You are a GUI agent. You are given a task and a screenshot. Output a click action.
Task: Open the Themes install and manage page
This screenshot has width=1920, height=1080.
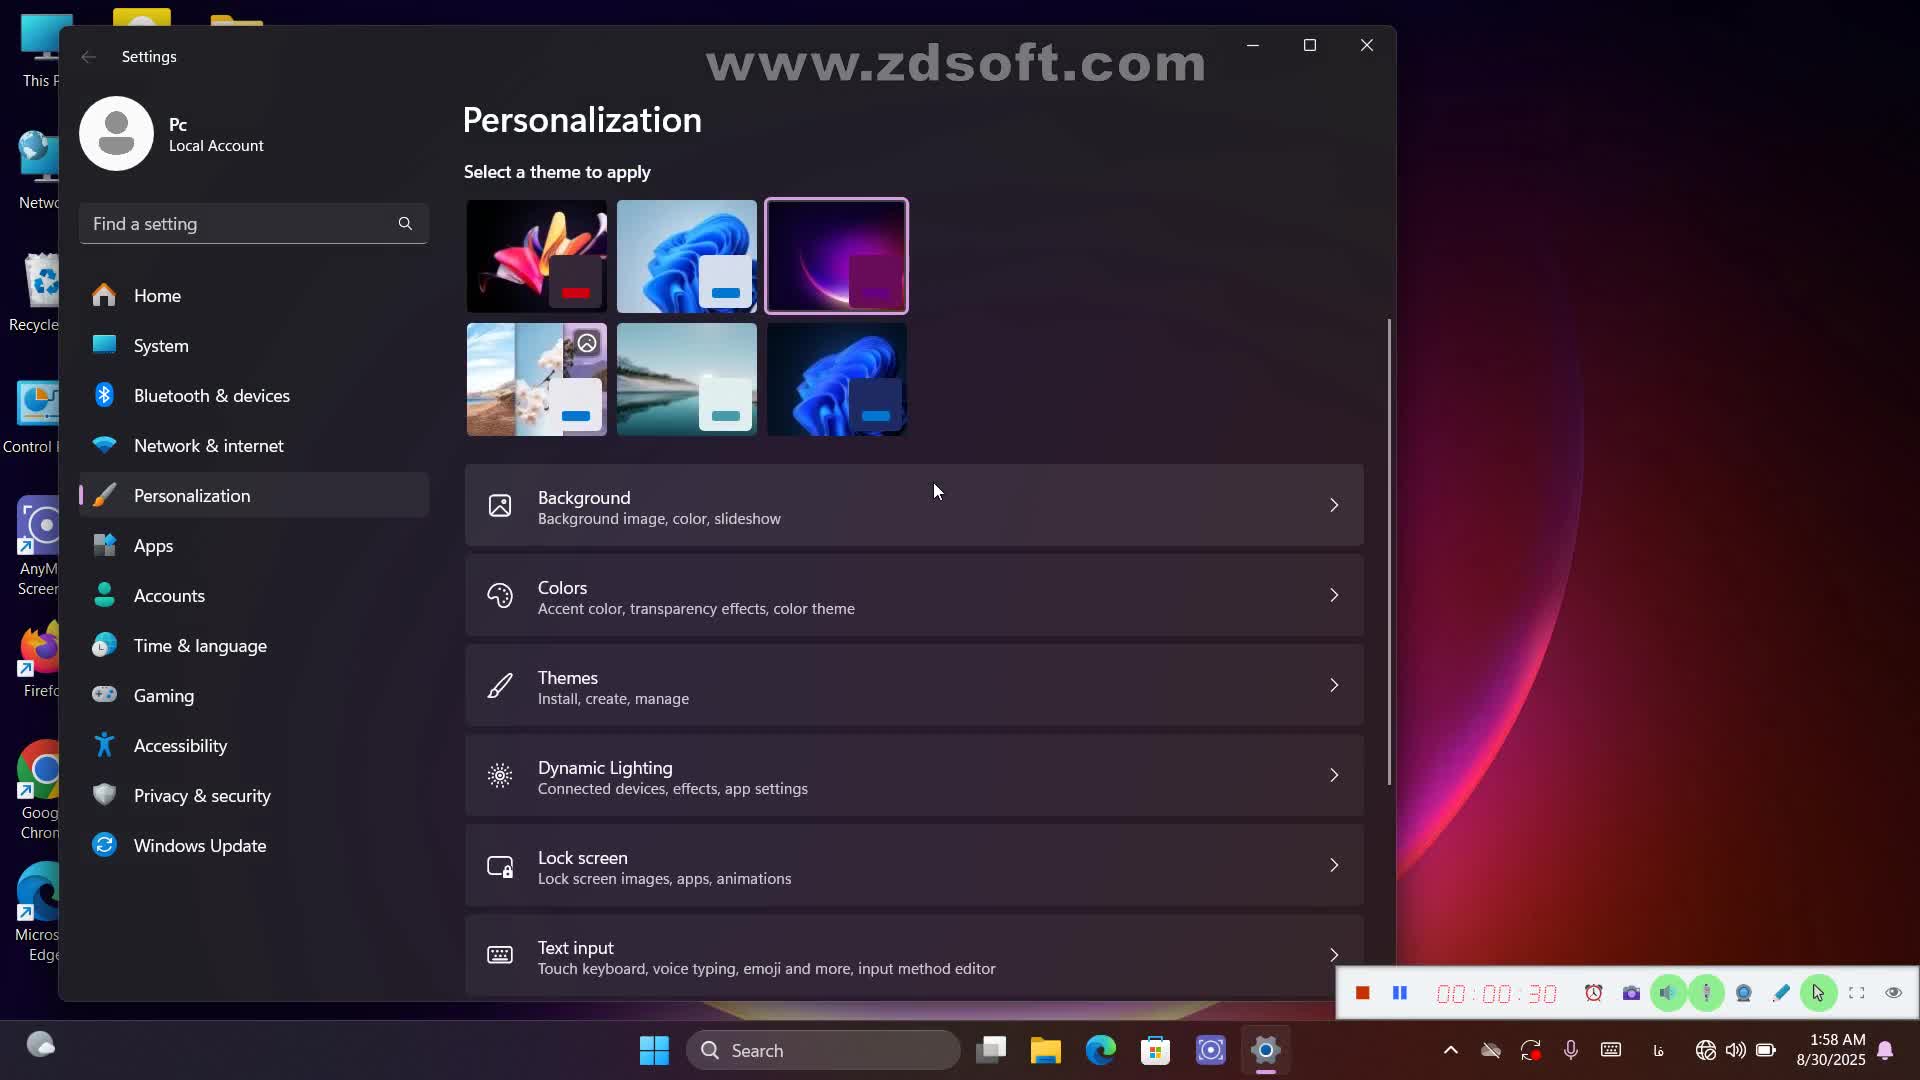913,686
